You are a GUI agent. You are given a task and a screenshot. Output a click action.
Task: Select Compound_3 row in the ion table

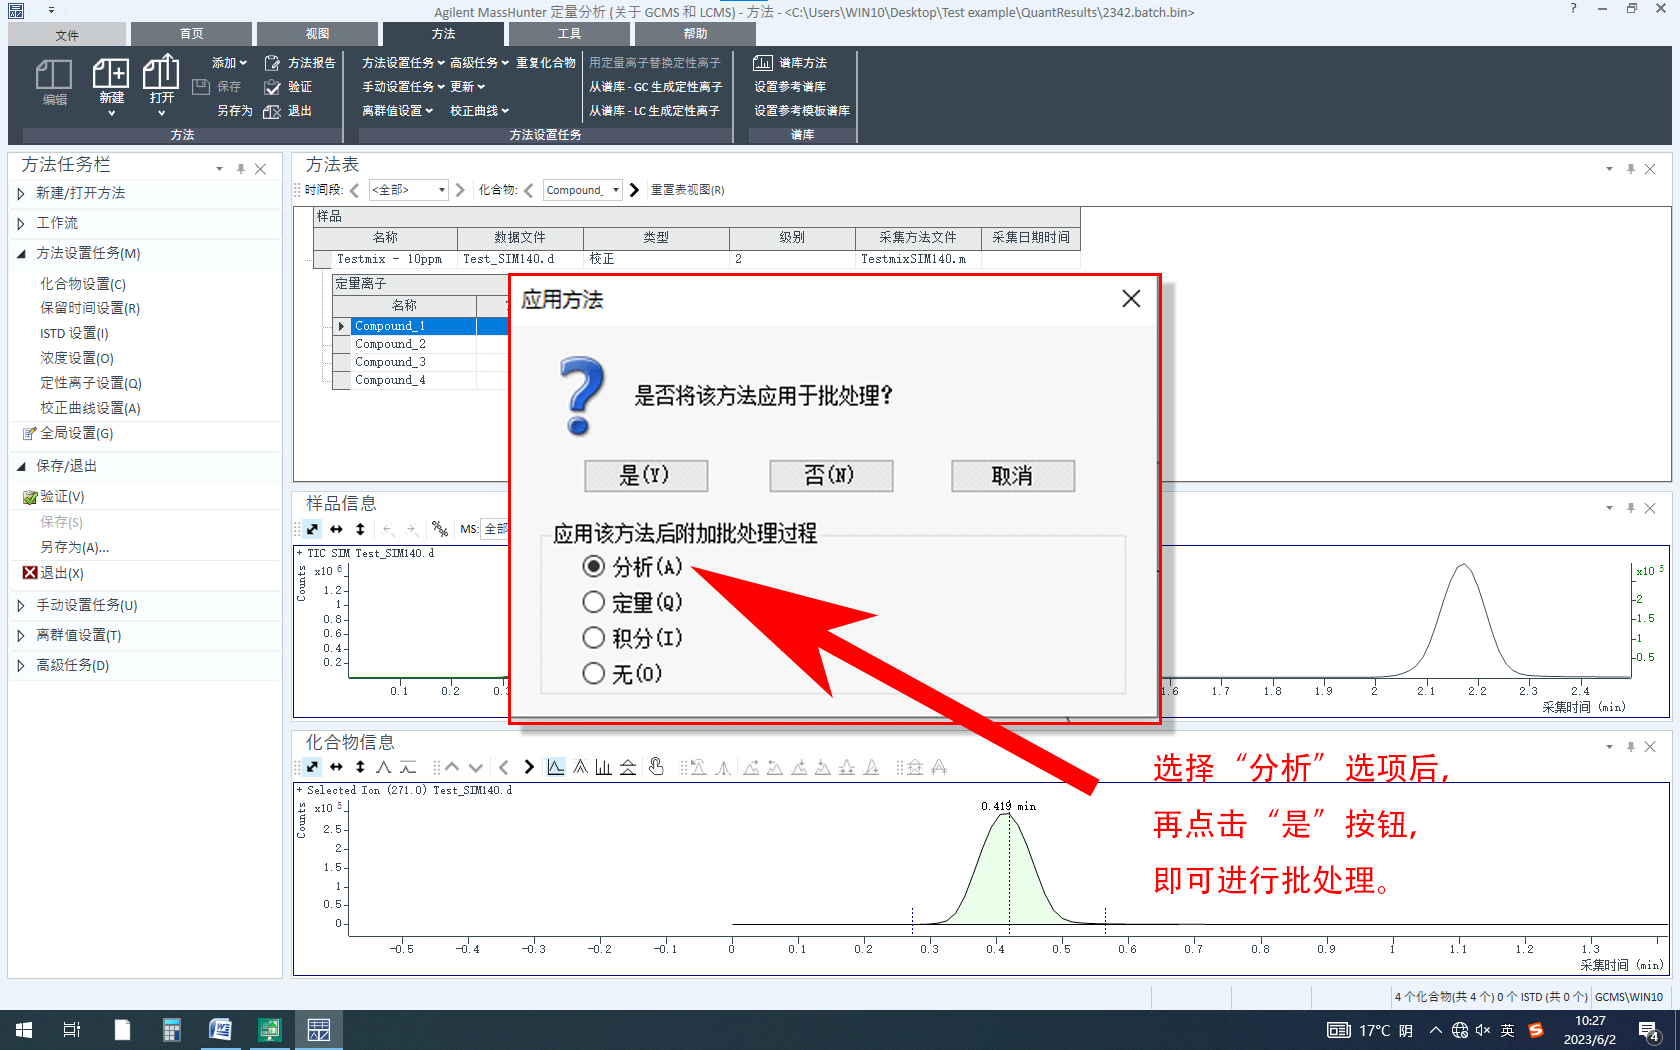coord(390,362)
